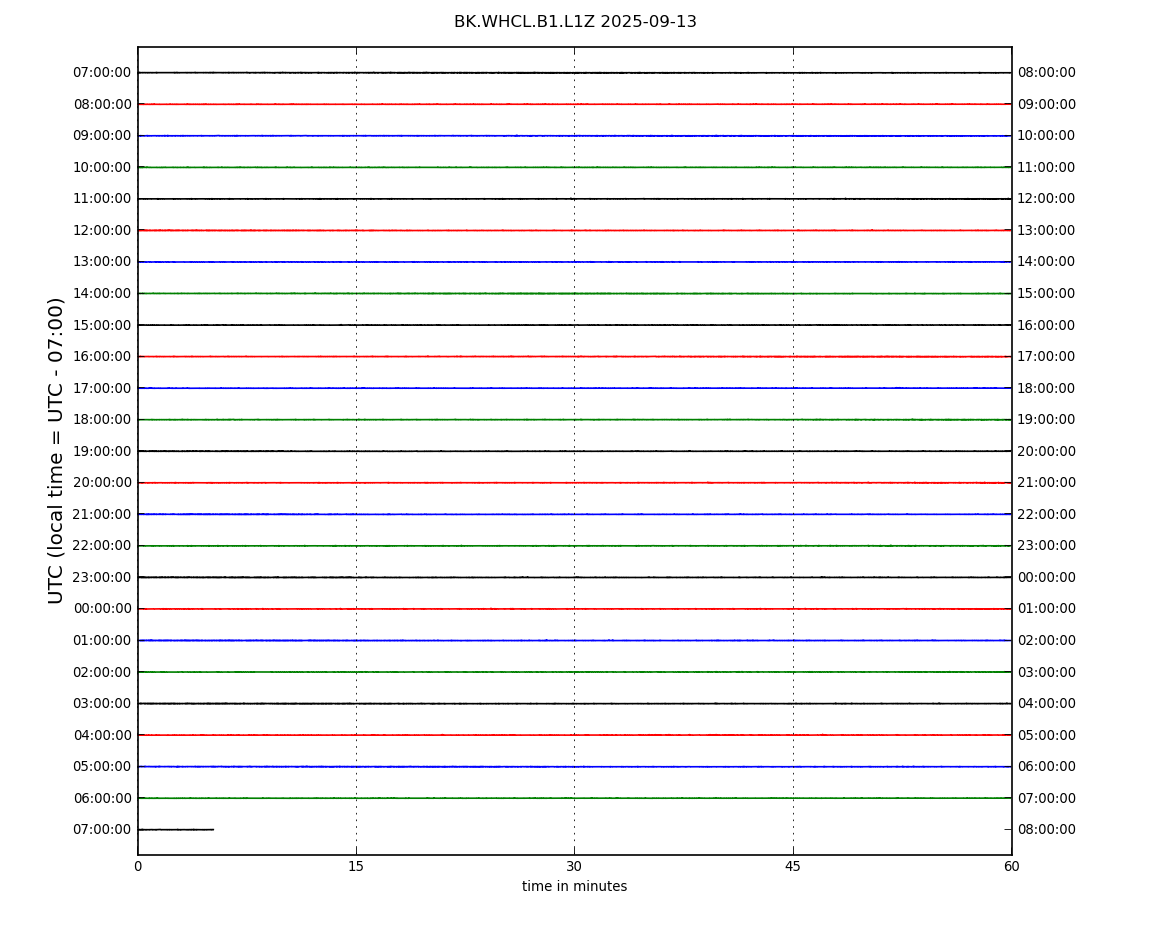This screenshot has width=1150, height=950.
Task: Select left-axis start time 00:00:00
Action: click(102, 609)
